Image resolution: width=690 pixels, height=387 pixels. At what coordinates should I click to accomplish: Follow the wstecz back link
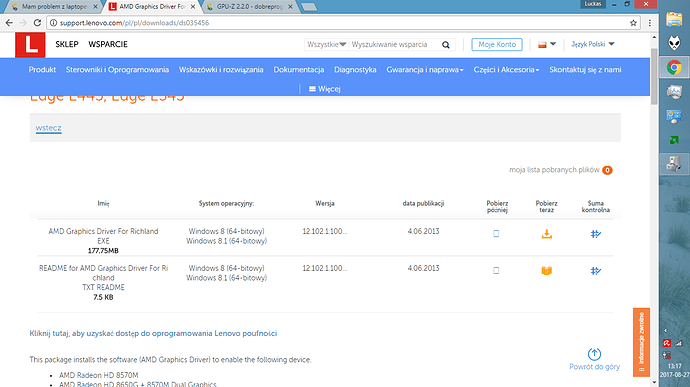point(48,128)
